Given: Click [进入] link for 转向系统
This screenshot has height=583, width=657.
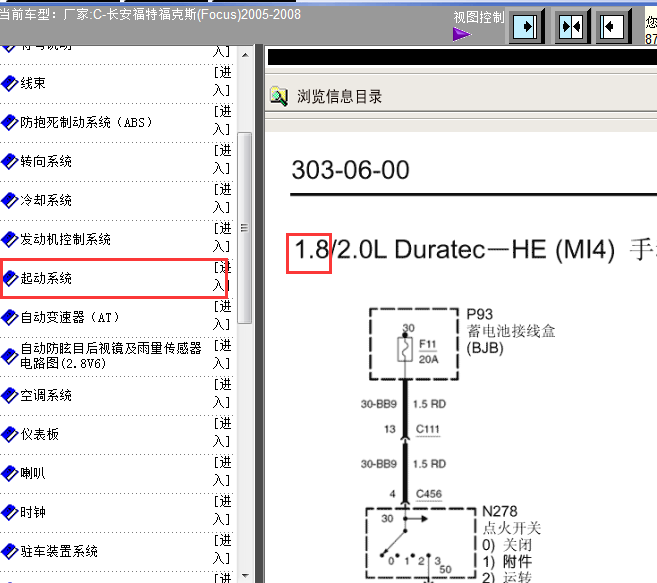Looking at the screenshot, I should pos(222,159).
